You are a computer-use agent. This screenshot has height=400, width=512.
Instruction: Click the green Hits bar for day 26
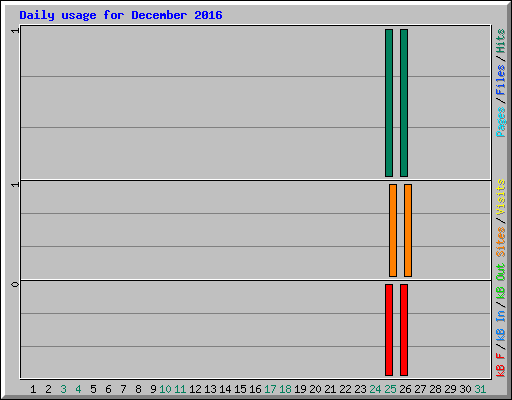pos(404,103)
